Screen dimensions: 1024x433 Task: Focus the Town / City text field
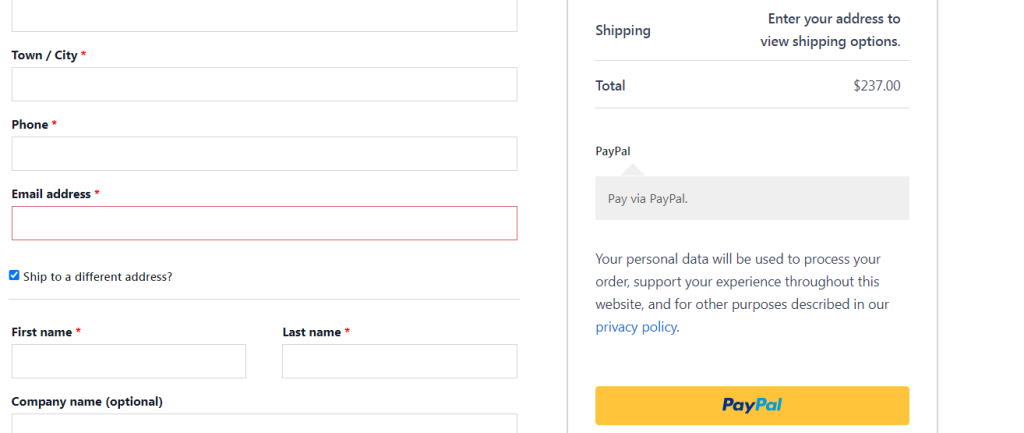pyautogui.click(x=264, y=84)
